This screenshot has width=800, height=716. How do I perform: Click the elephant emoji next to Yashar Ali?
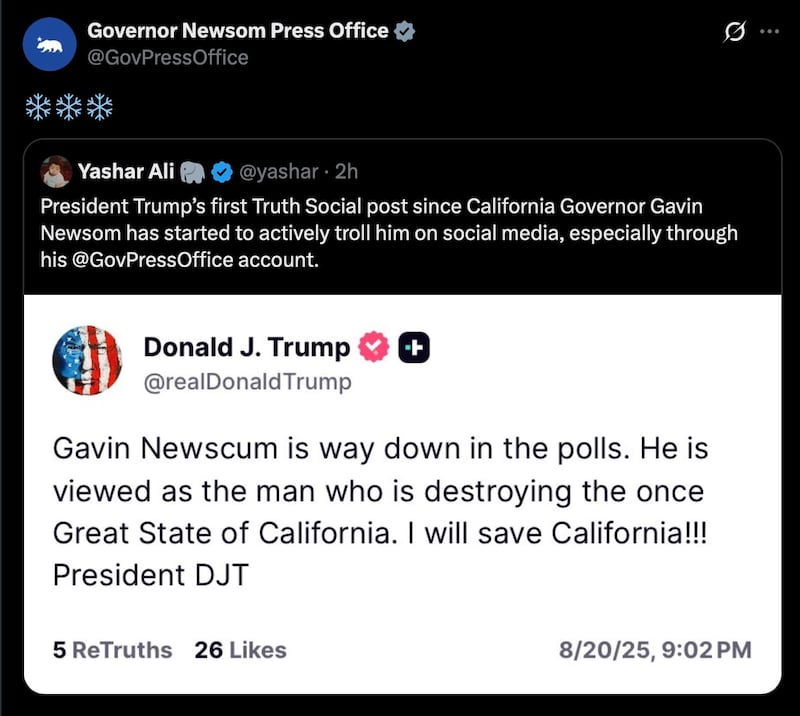coord(193,172)
